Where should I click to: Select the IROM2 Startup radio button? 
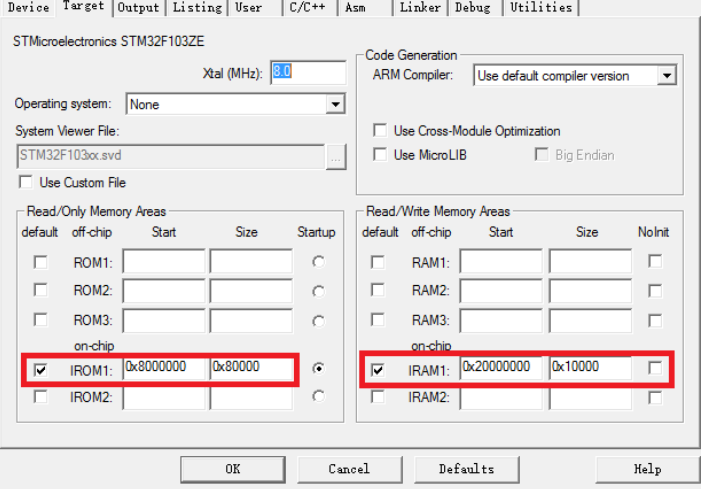(x=318, y=396)
